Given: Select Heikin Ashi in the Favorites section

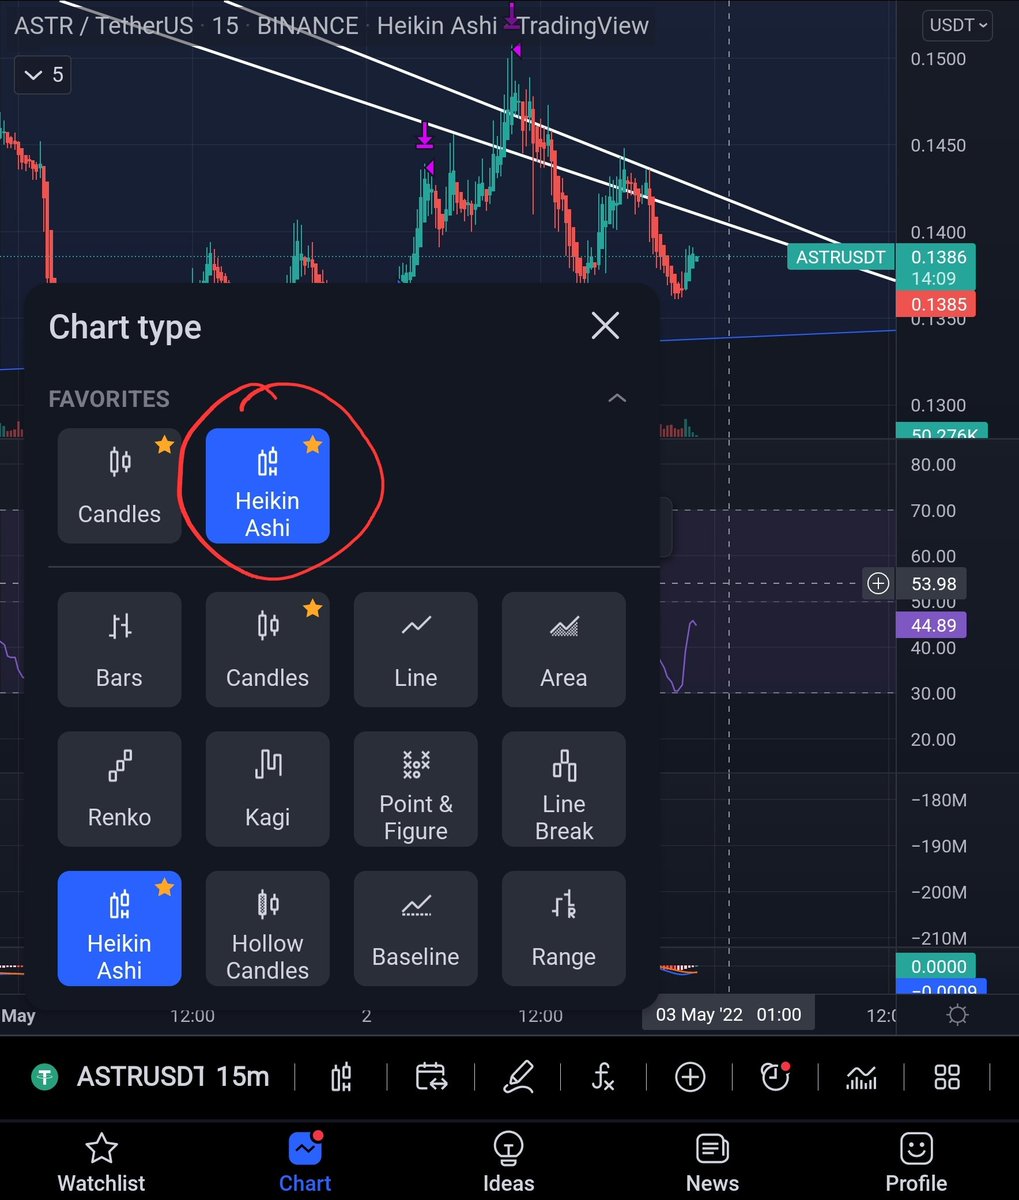Looking at the screenshot, I should 267,486.
